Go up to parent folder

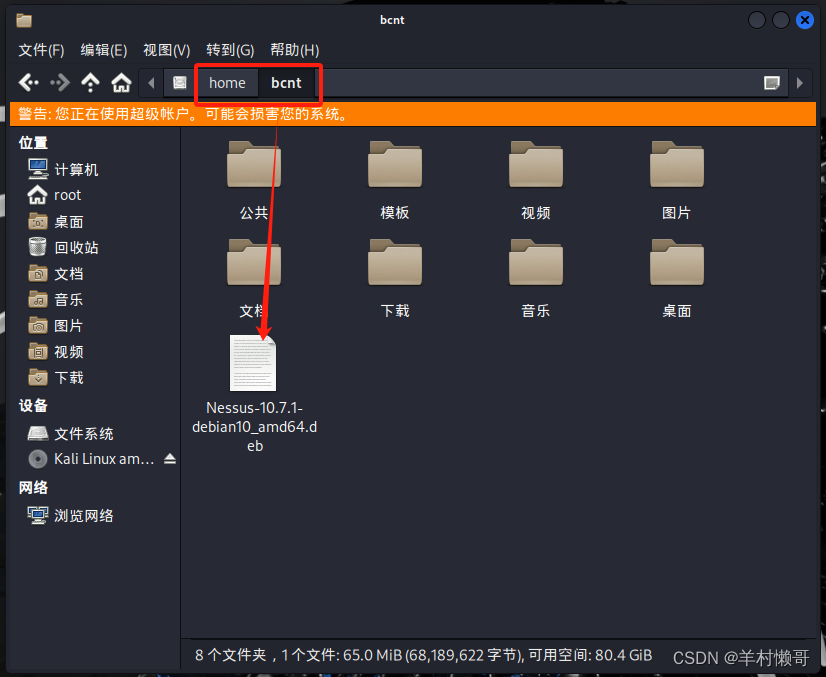click(91, 83)
